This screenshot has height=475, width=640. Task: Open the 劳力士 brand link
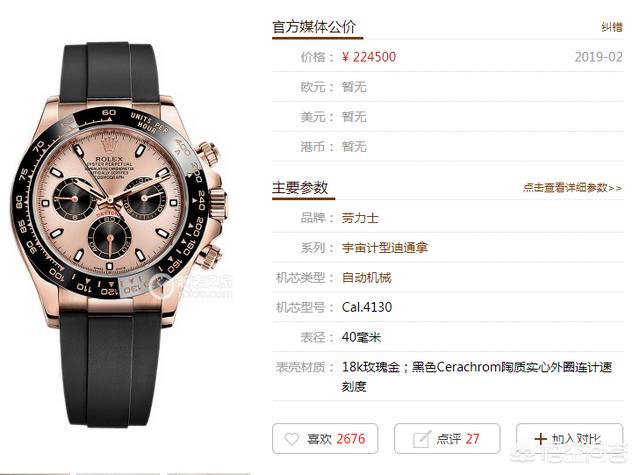click(x=360, y=218)
